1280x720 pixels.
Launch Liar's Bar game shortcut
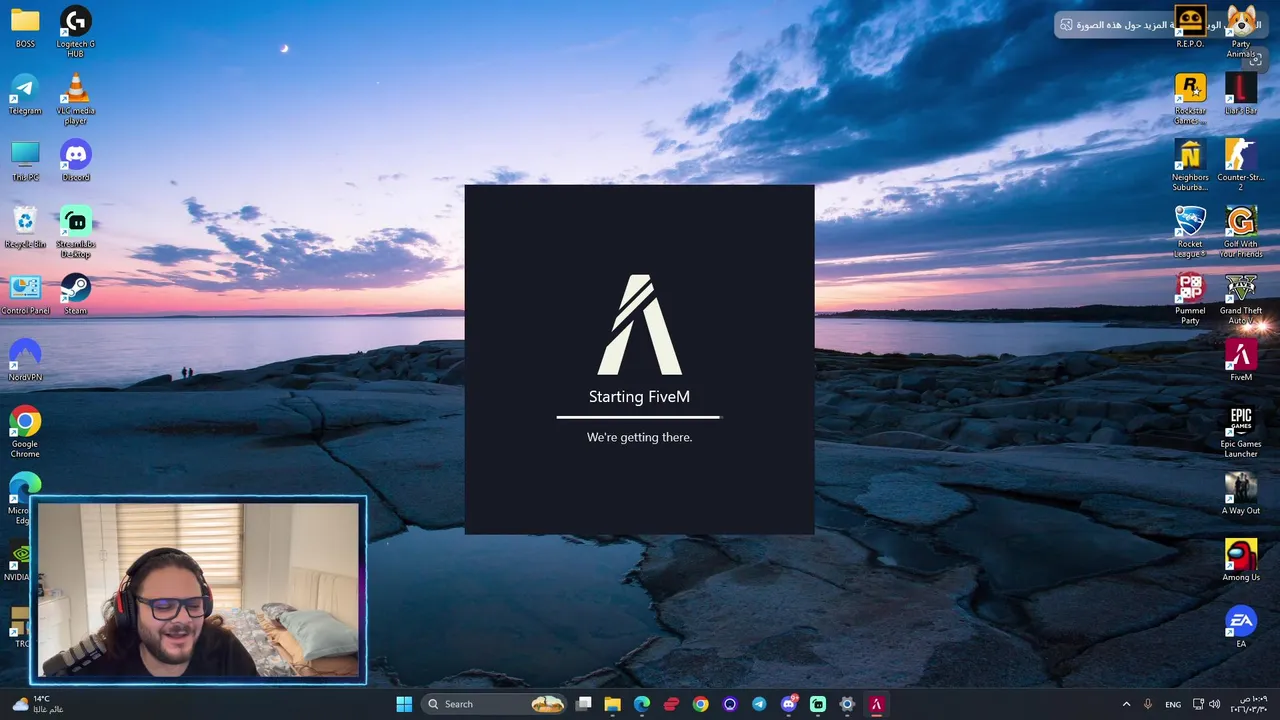pyautogui.click(x=1241, y=94)
